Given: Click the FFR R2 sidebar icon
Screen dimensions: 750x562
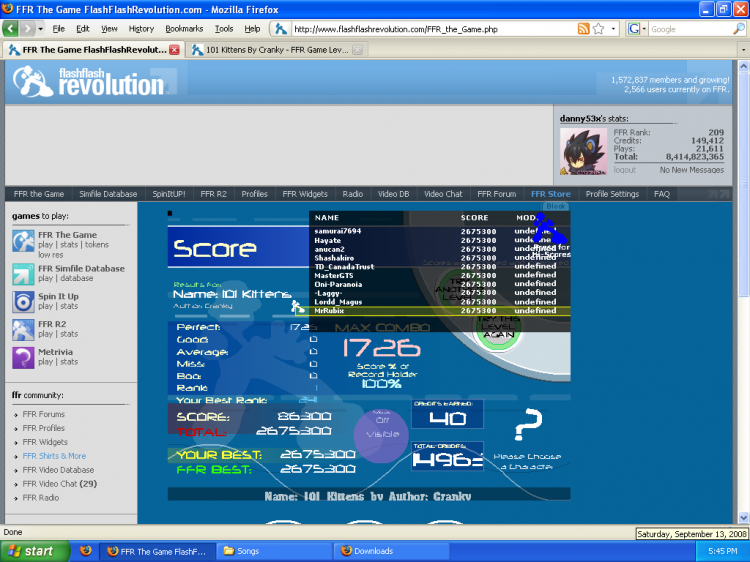Looking at the screenshot, I should tap(23, 330).
